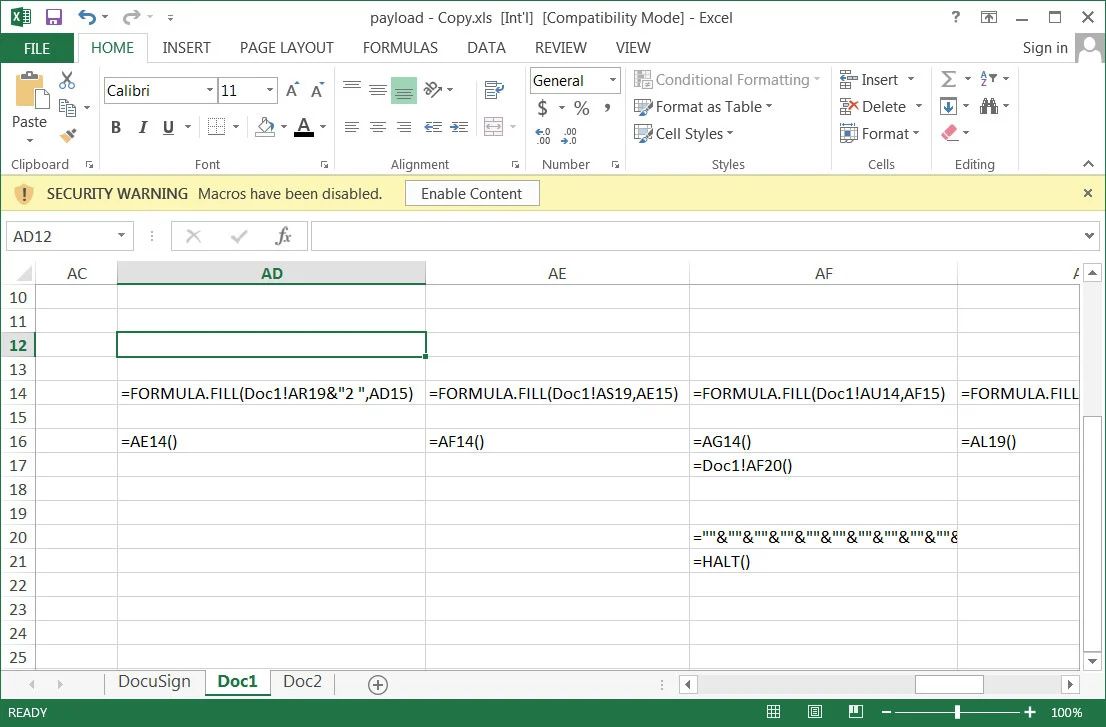
Task: Toggle Merge and Center
Action: [x=493, y=126]
